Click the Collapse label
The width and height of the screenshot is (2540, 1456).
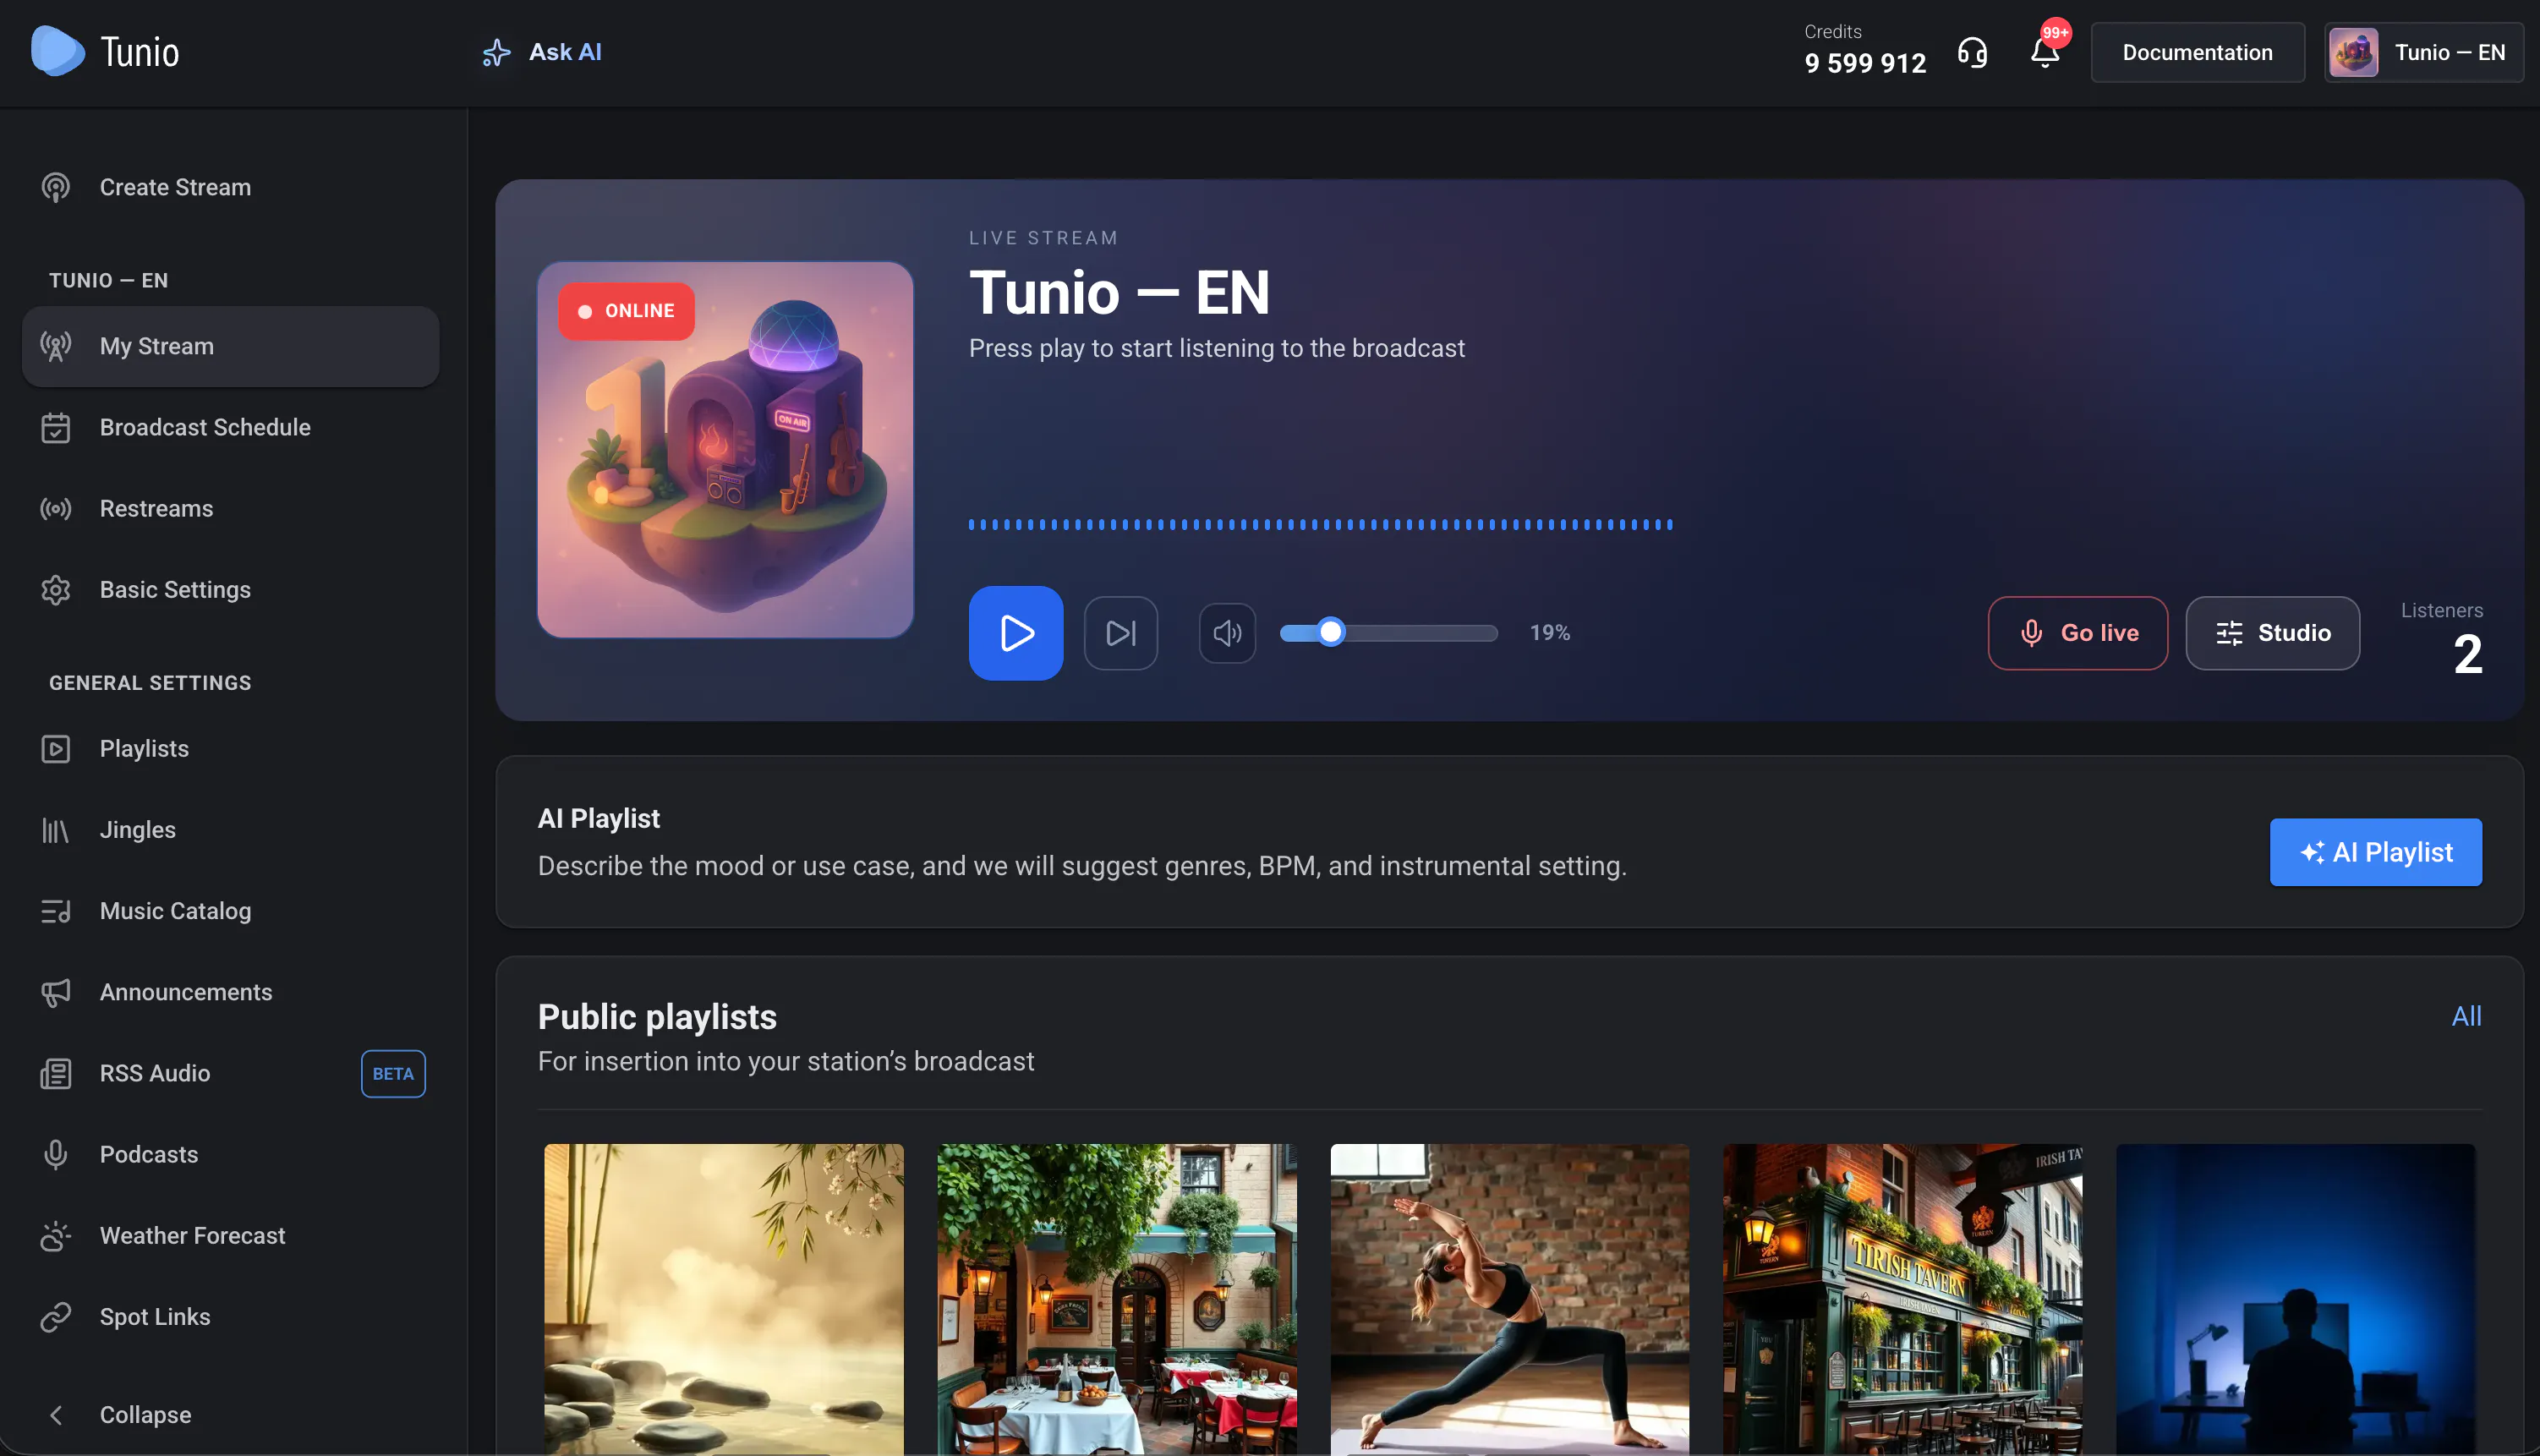(145, 1414)
